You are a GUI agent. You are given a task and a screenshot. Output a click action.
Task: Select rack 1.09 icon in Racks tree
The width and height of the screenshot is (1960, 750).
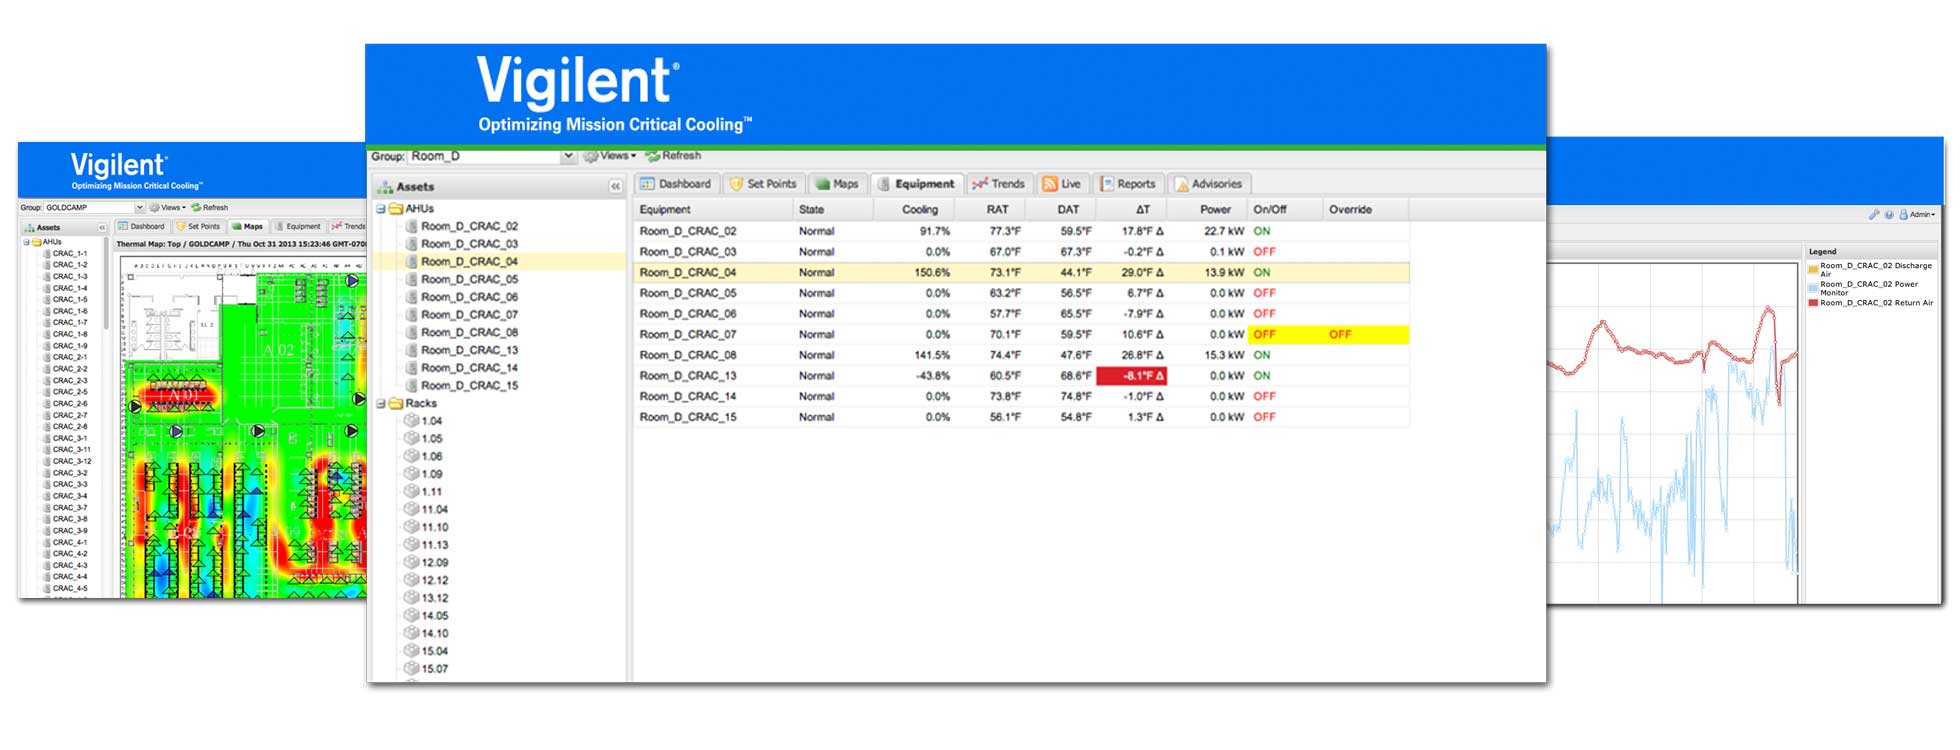coord(411,474)
